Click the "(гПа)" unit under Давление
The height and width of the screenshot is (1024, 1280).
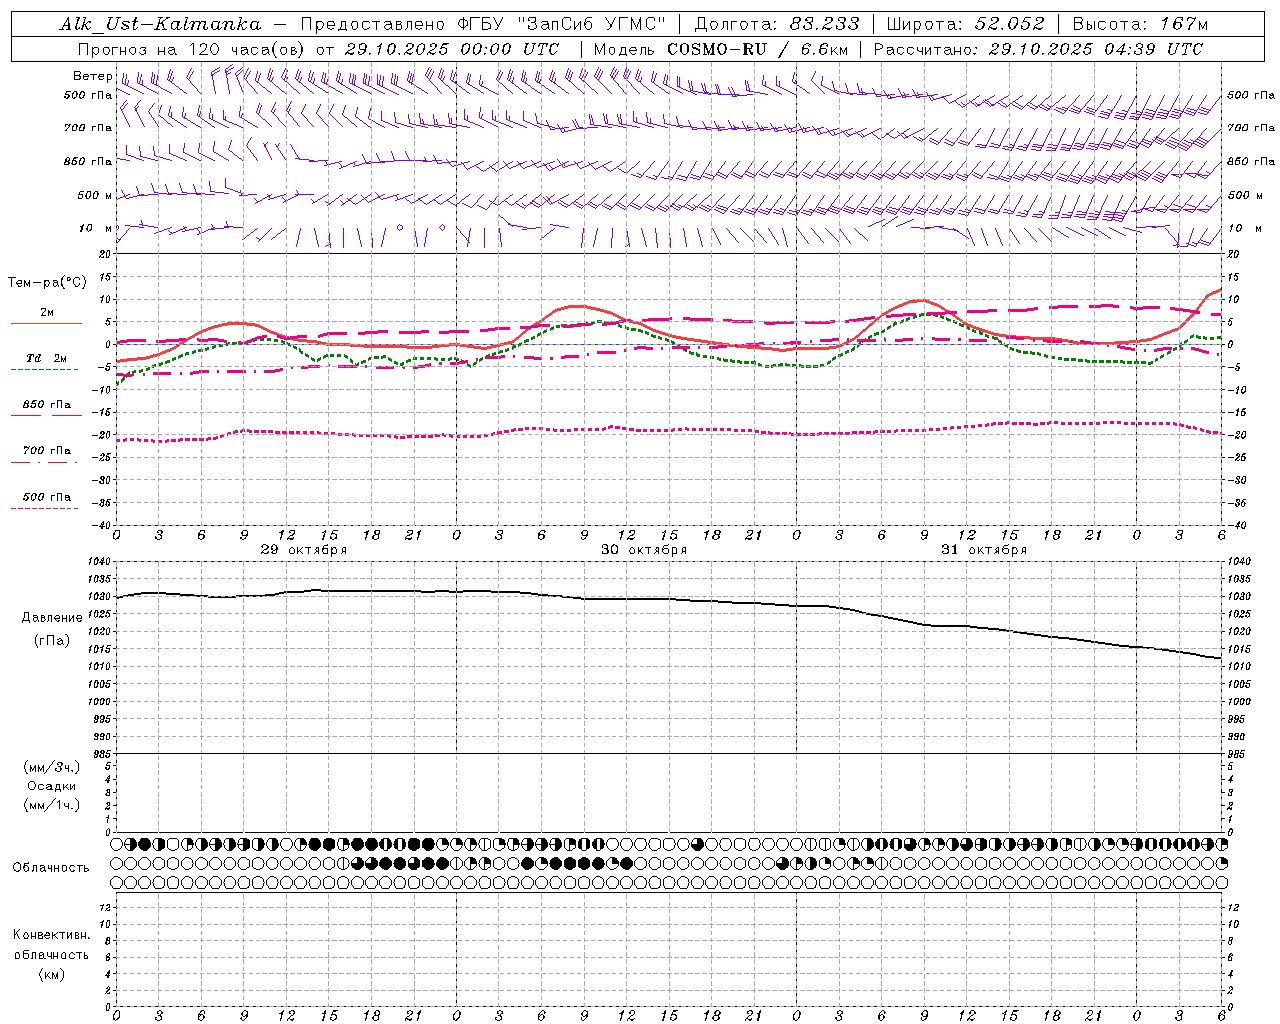point(52,640)
